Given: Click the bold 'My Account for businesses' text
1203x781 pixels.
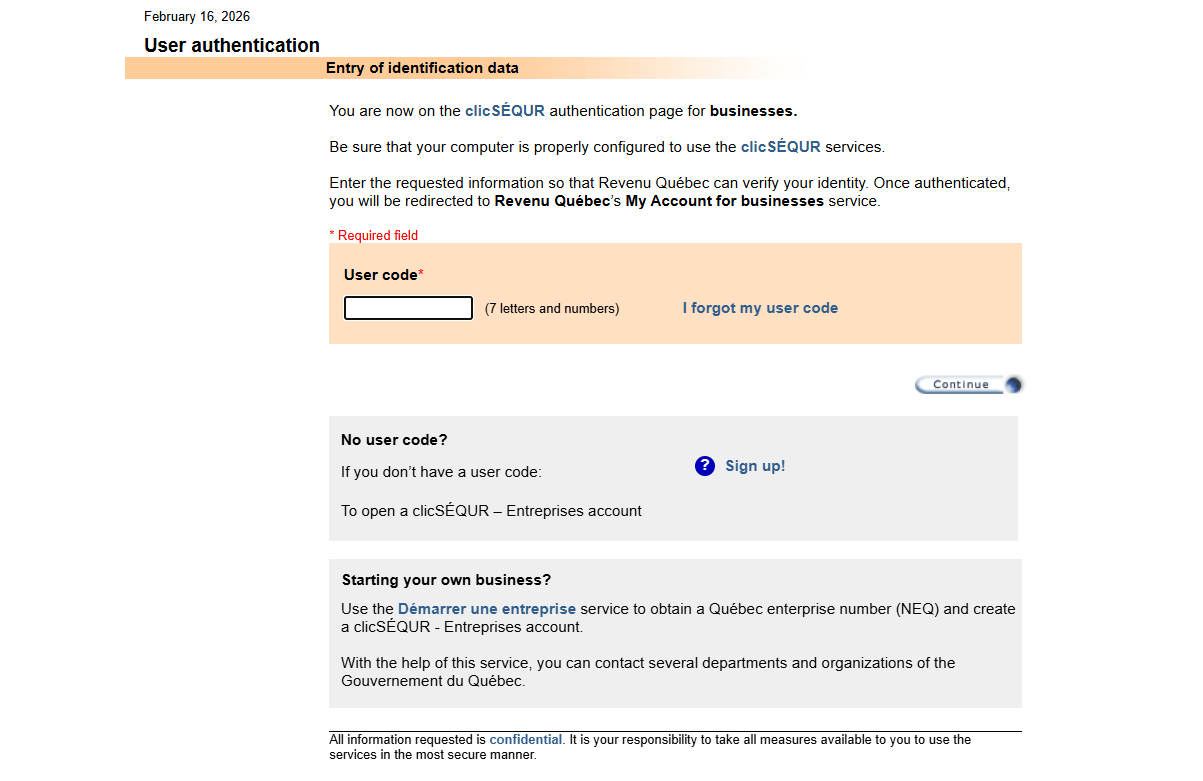Looking at the screenshot, I should pos(724,201).
